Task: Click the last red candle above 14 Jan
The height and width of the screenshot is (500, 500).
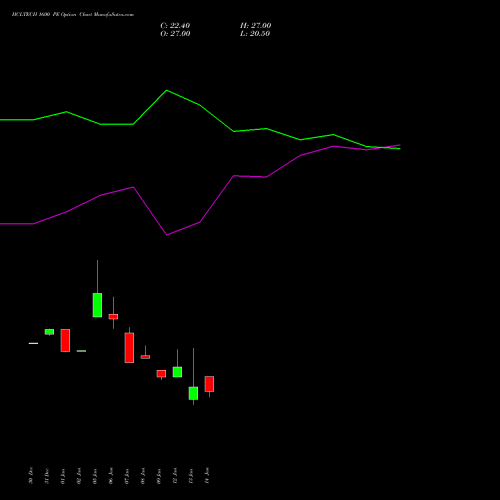Action: pos(209,384)
